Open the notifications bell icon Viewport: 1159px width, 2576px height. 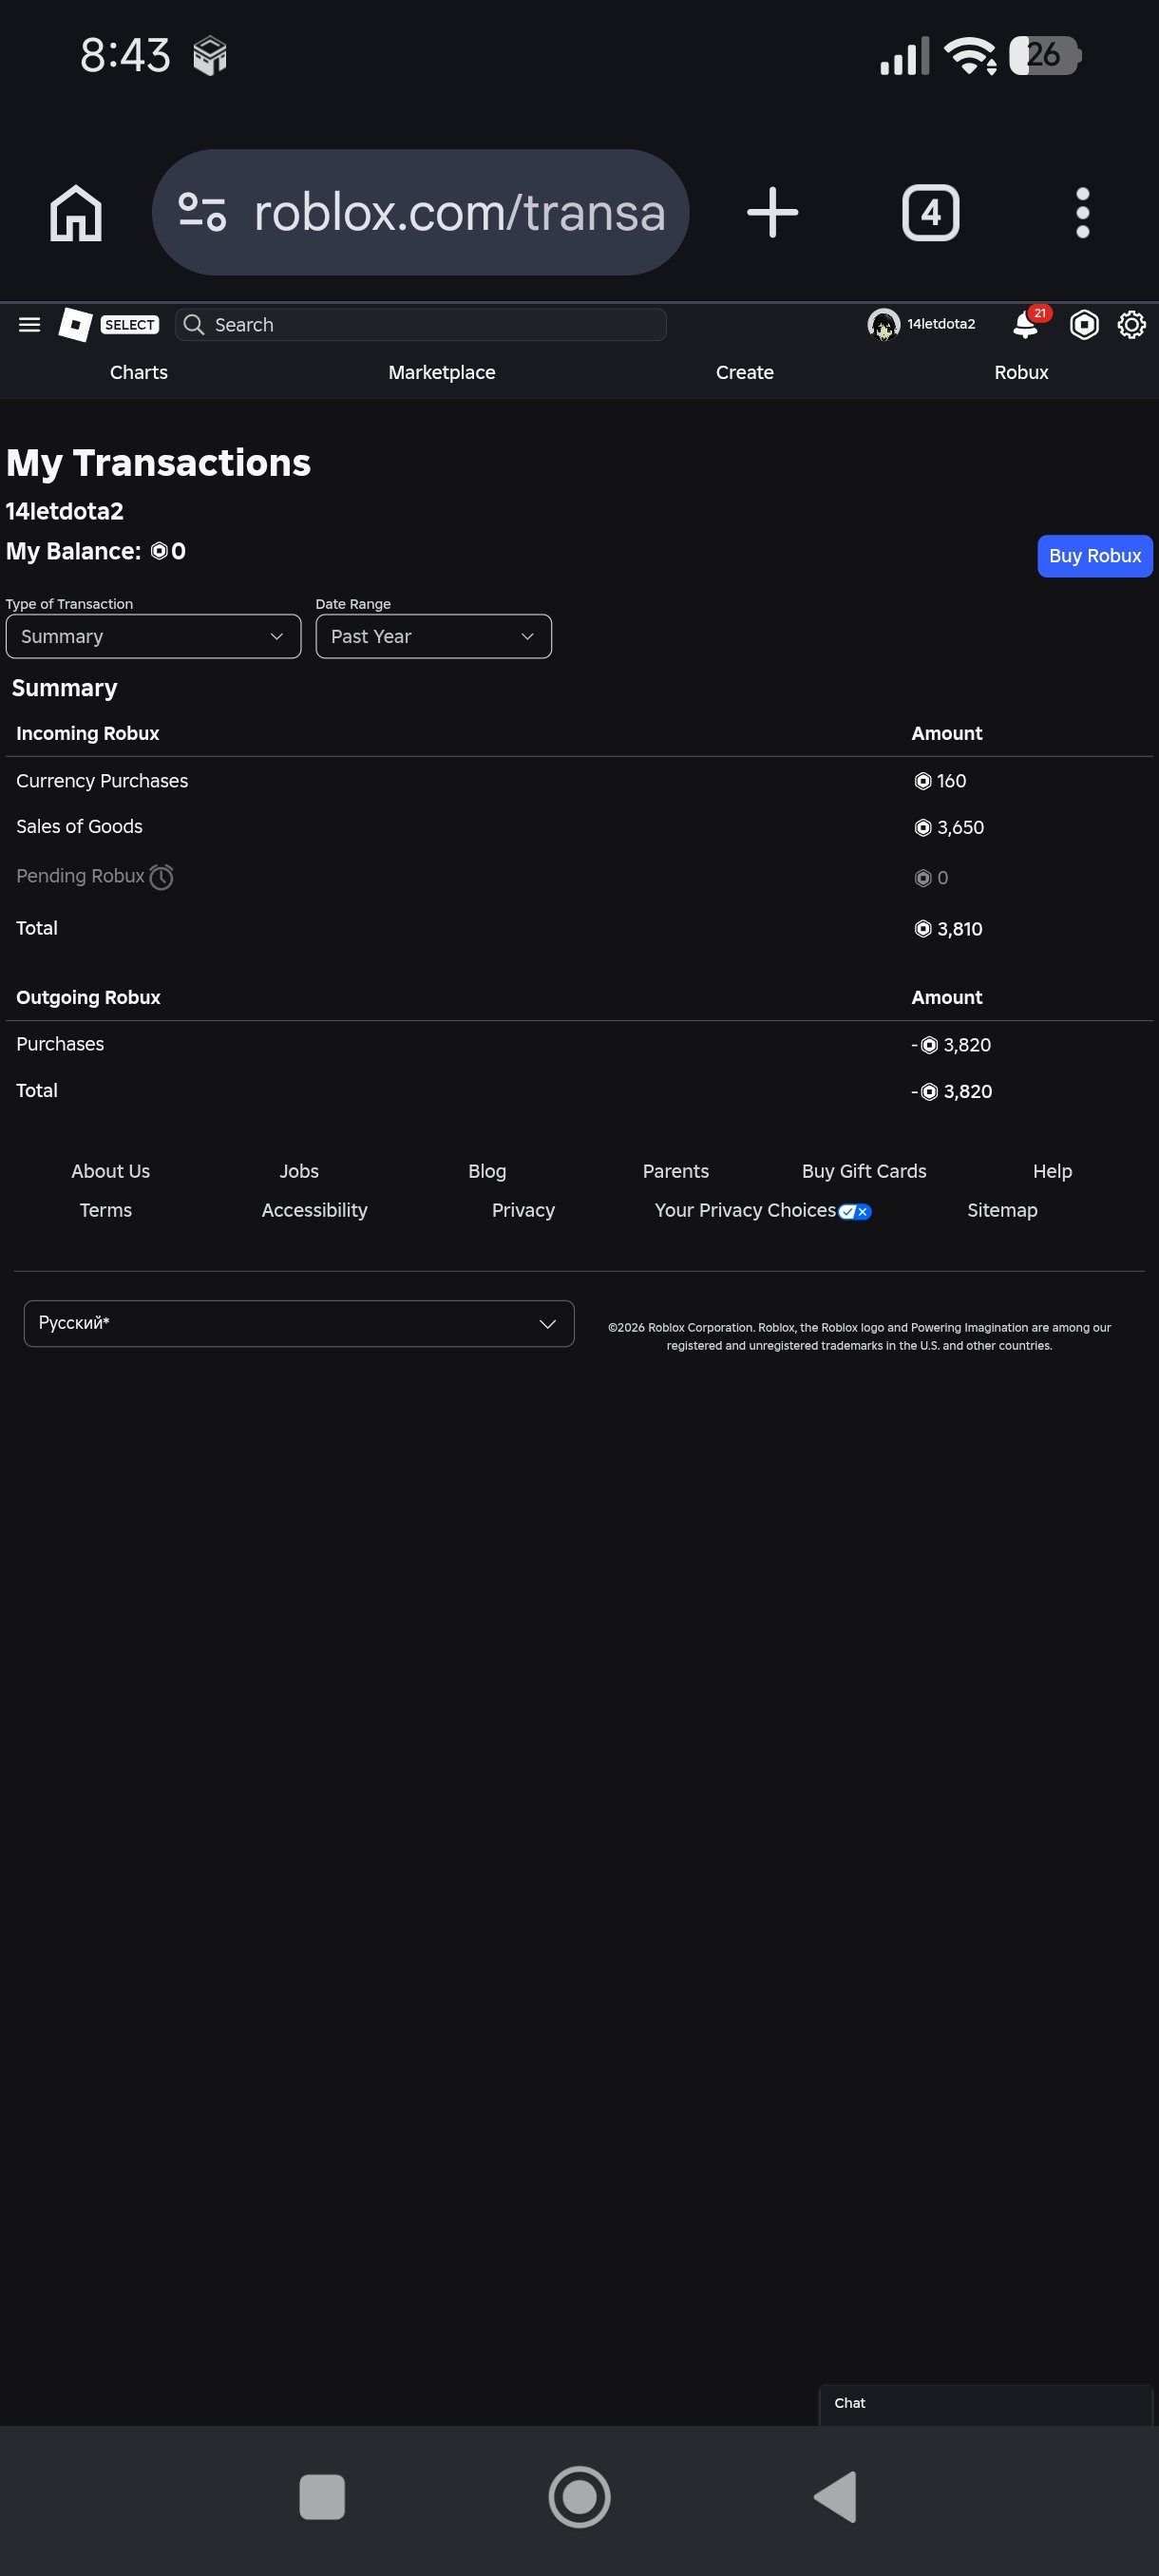click(x=1026, y=324)
